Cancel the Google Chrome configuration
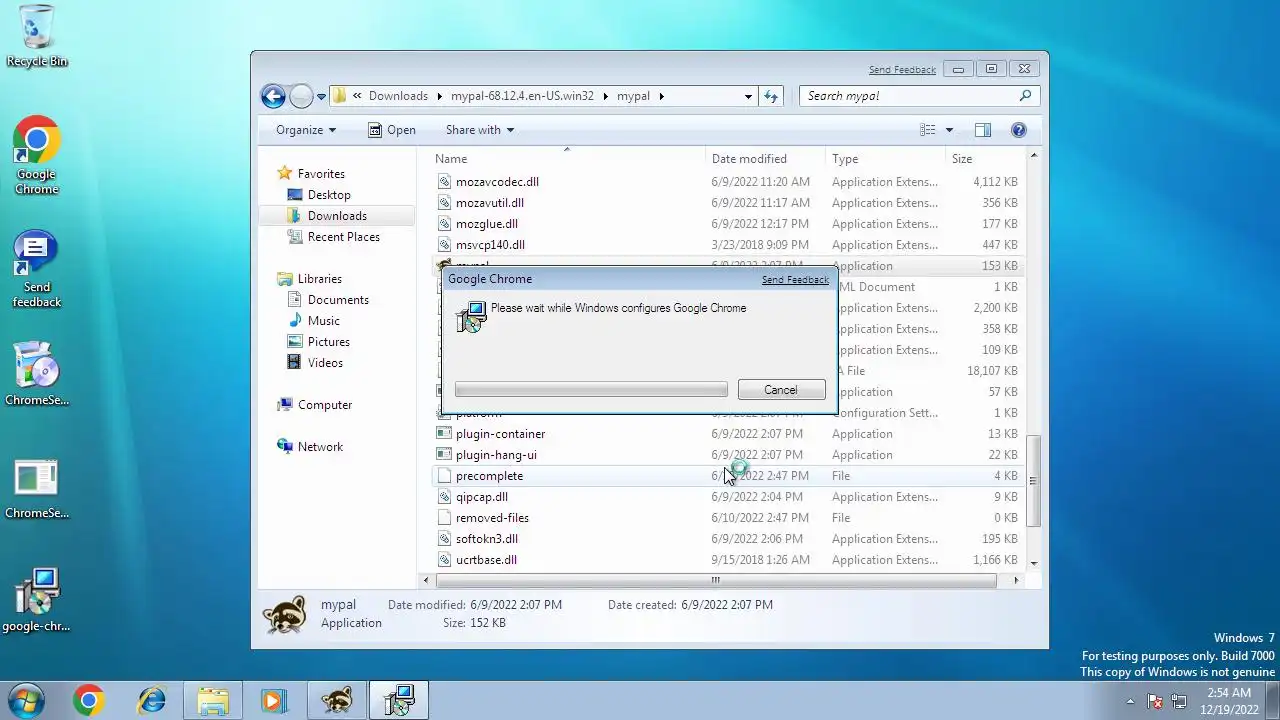This screenshot has height=720, width=1280. [781, 390]
